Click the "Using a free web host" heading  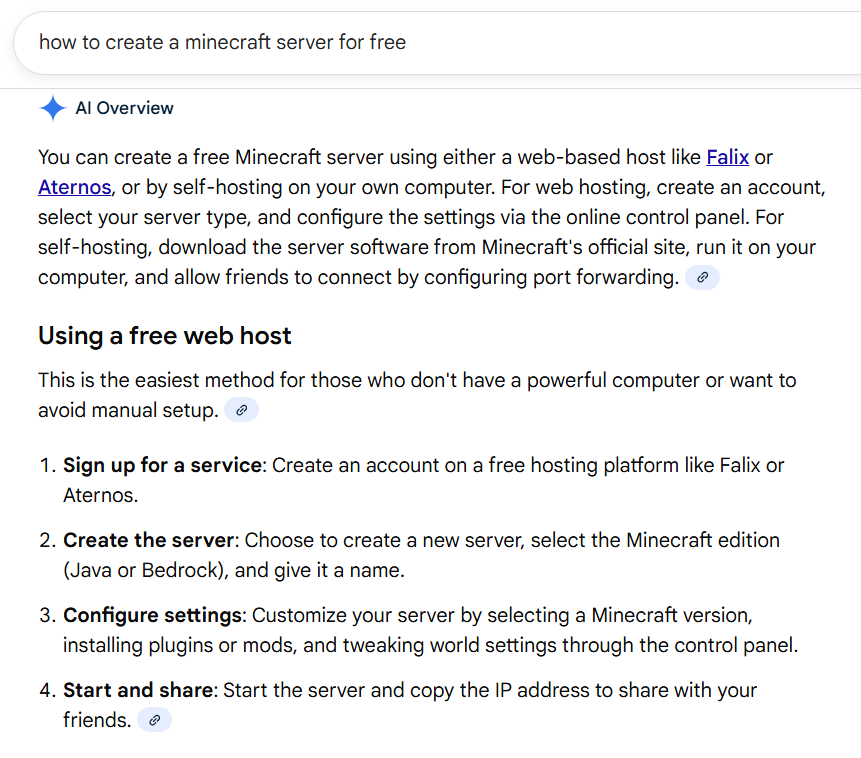click(x=163, y=336)
